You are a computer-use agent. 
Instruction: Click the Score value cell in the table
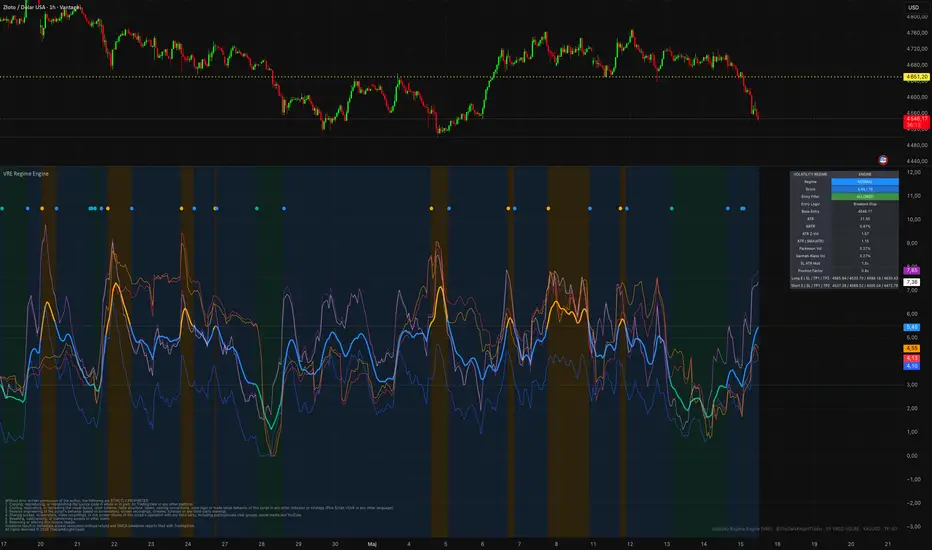point(865,189)
